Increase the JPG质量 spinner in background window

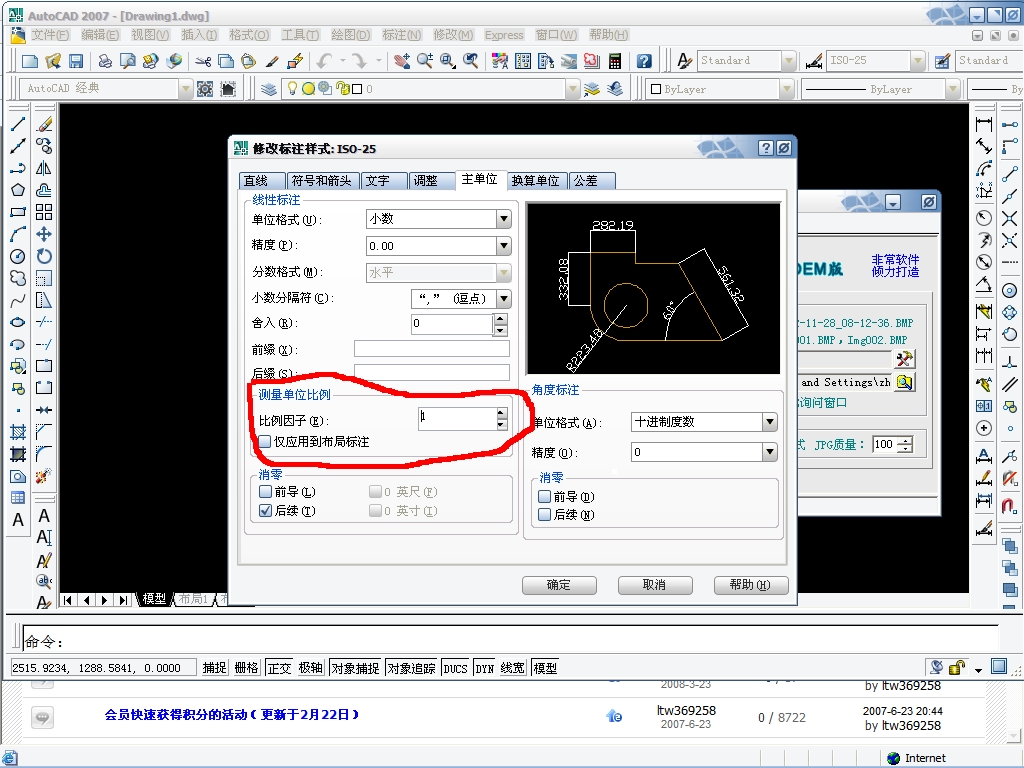point(905,441)
